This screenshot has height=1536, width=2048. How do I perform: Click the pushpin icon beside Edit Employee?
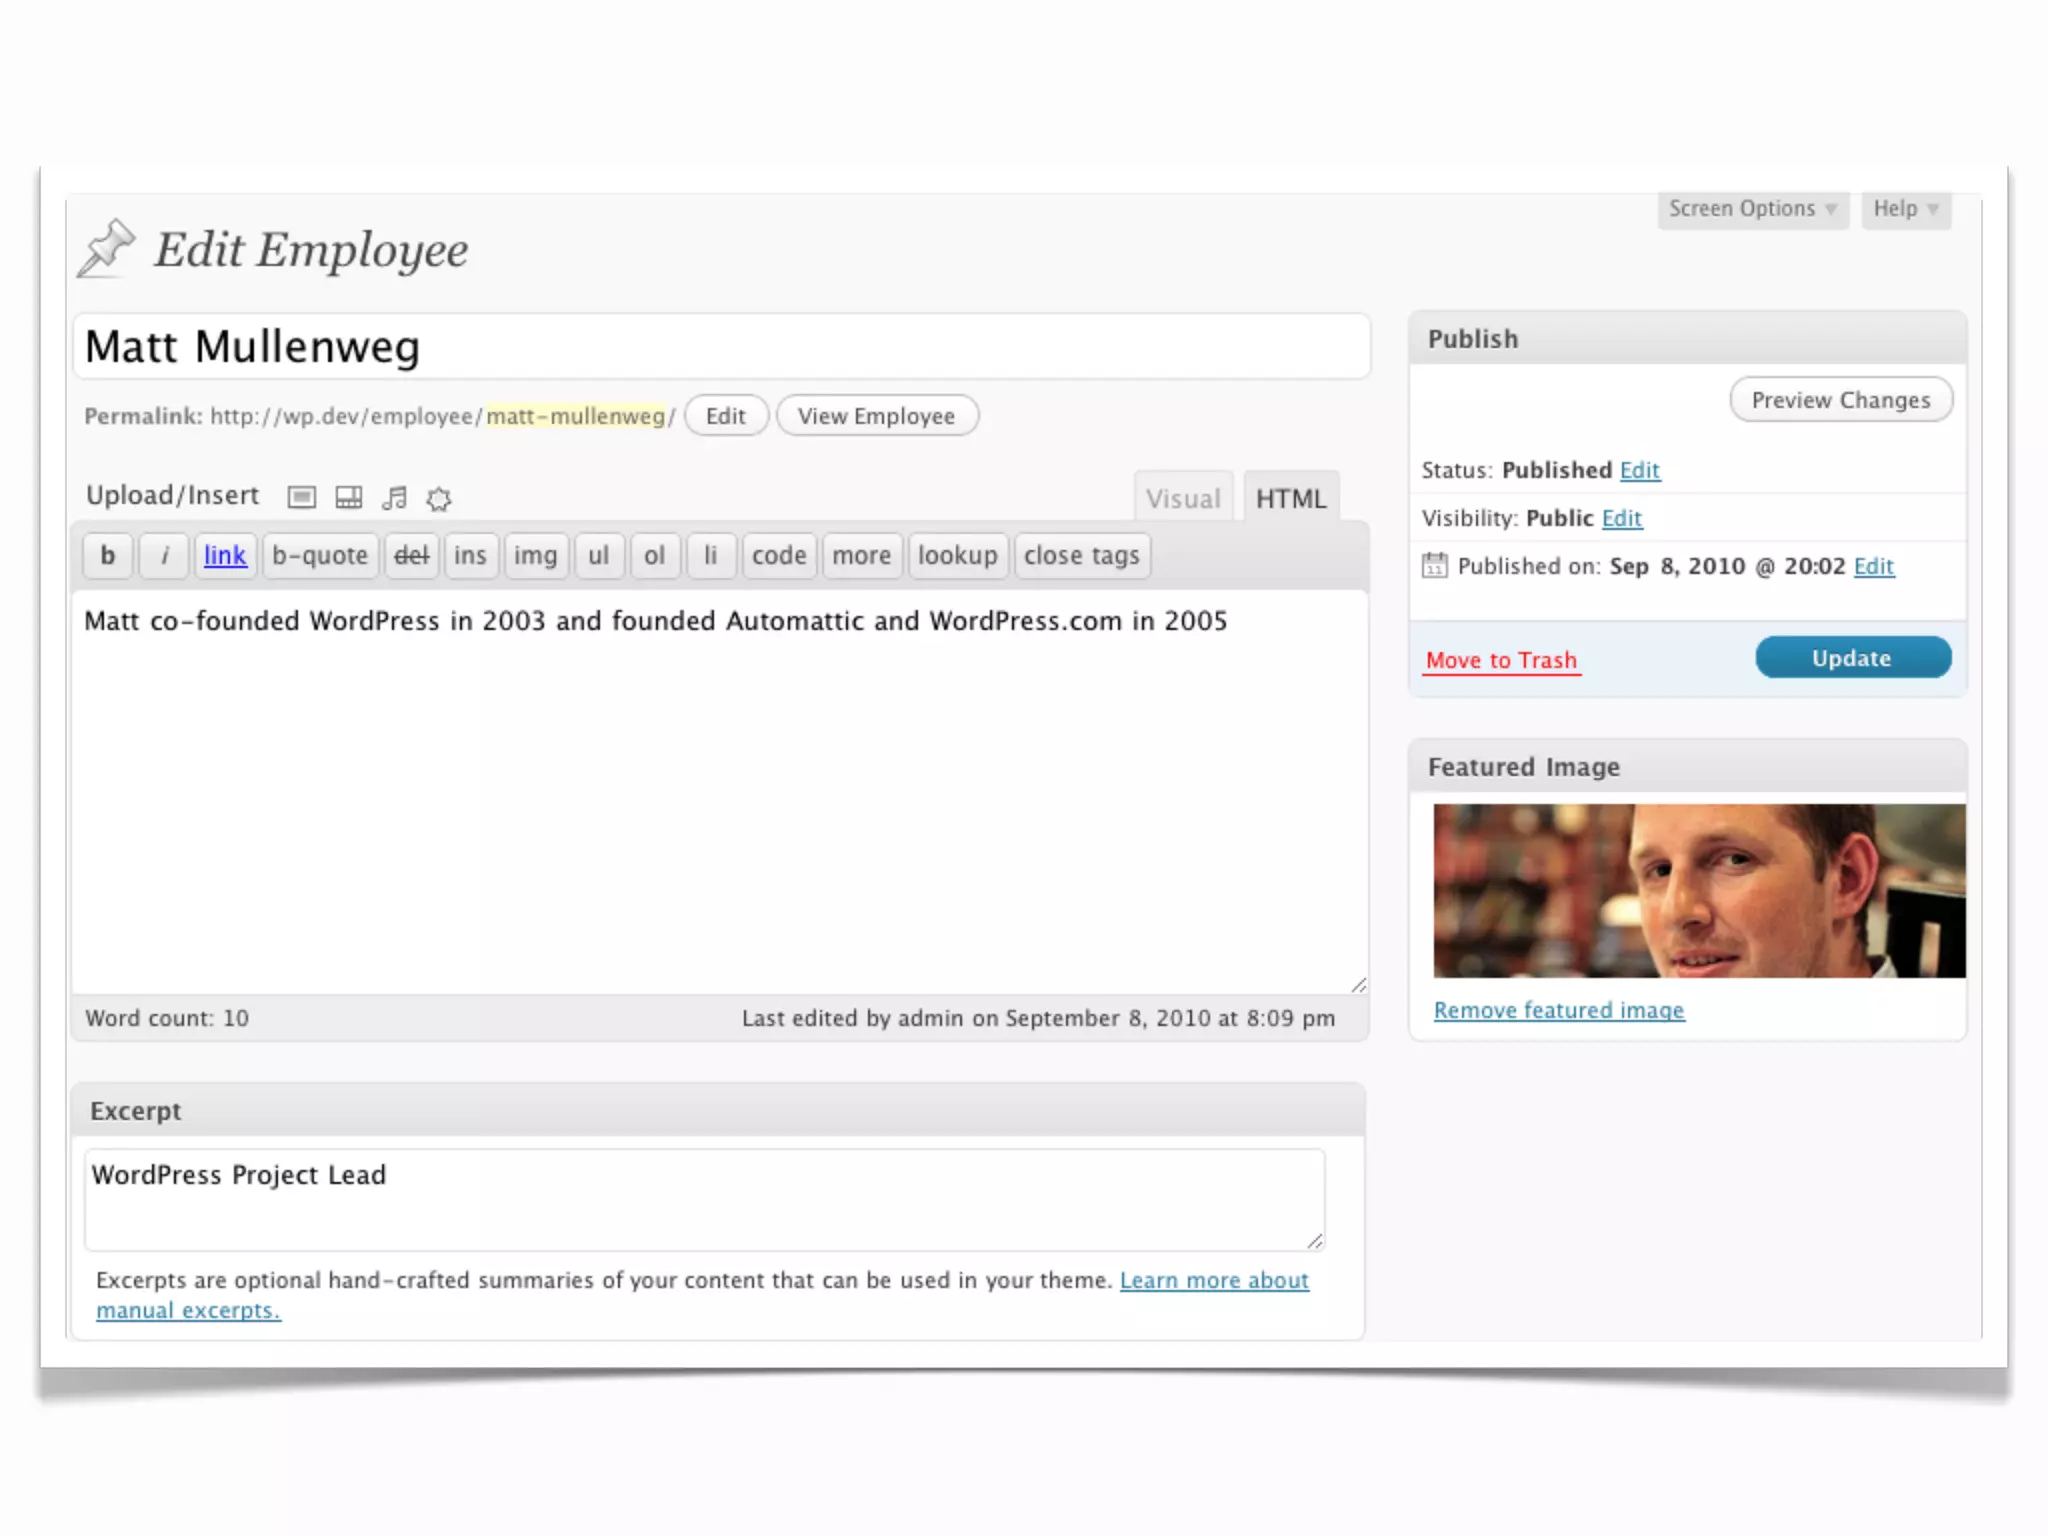[x=107, y=247]
